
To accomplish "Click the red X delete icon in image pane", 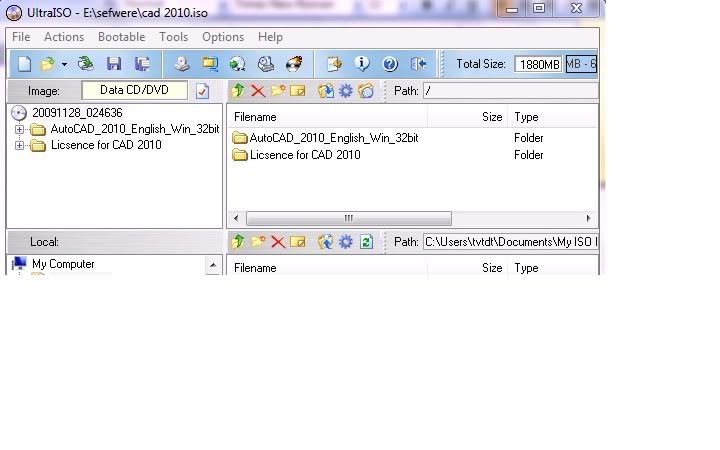I will [x=258, y=91].
